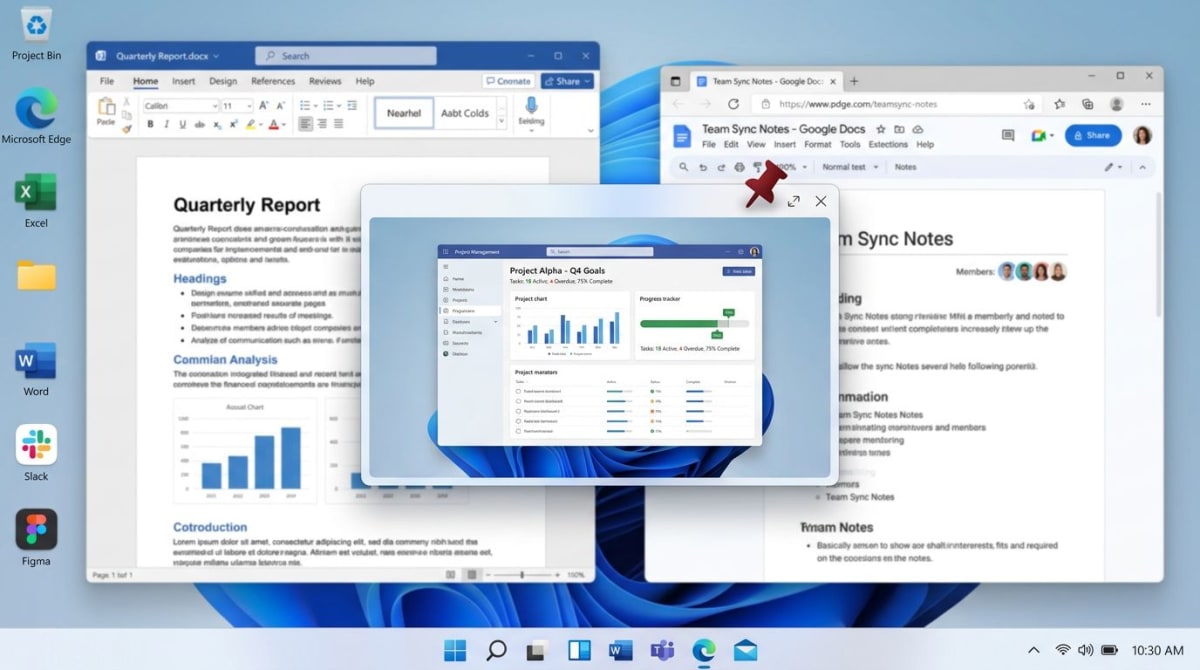
Task: Apply Italic formatting in Word
Action: 166,124
